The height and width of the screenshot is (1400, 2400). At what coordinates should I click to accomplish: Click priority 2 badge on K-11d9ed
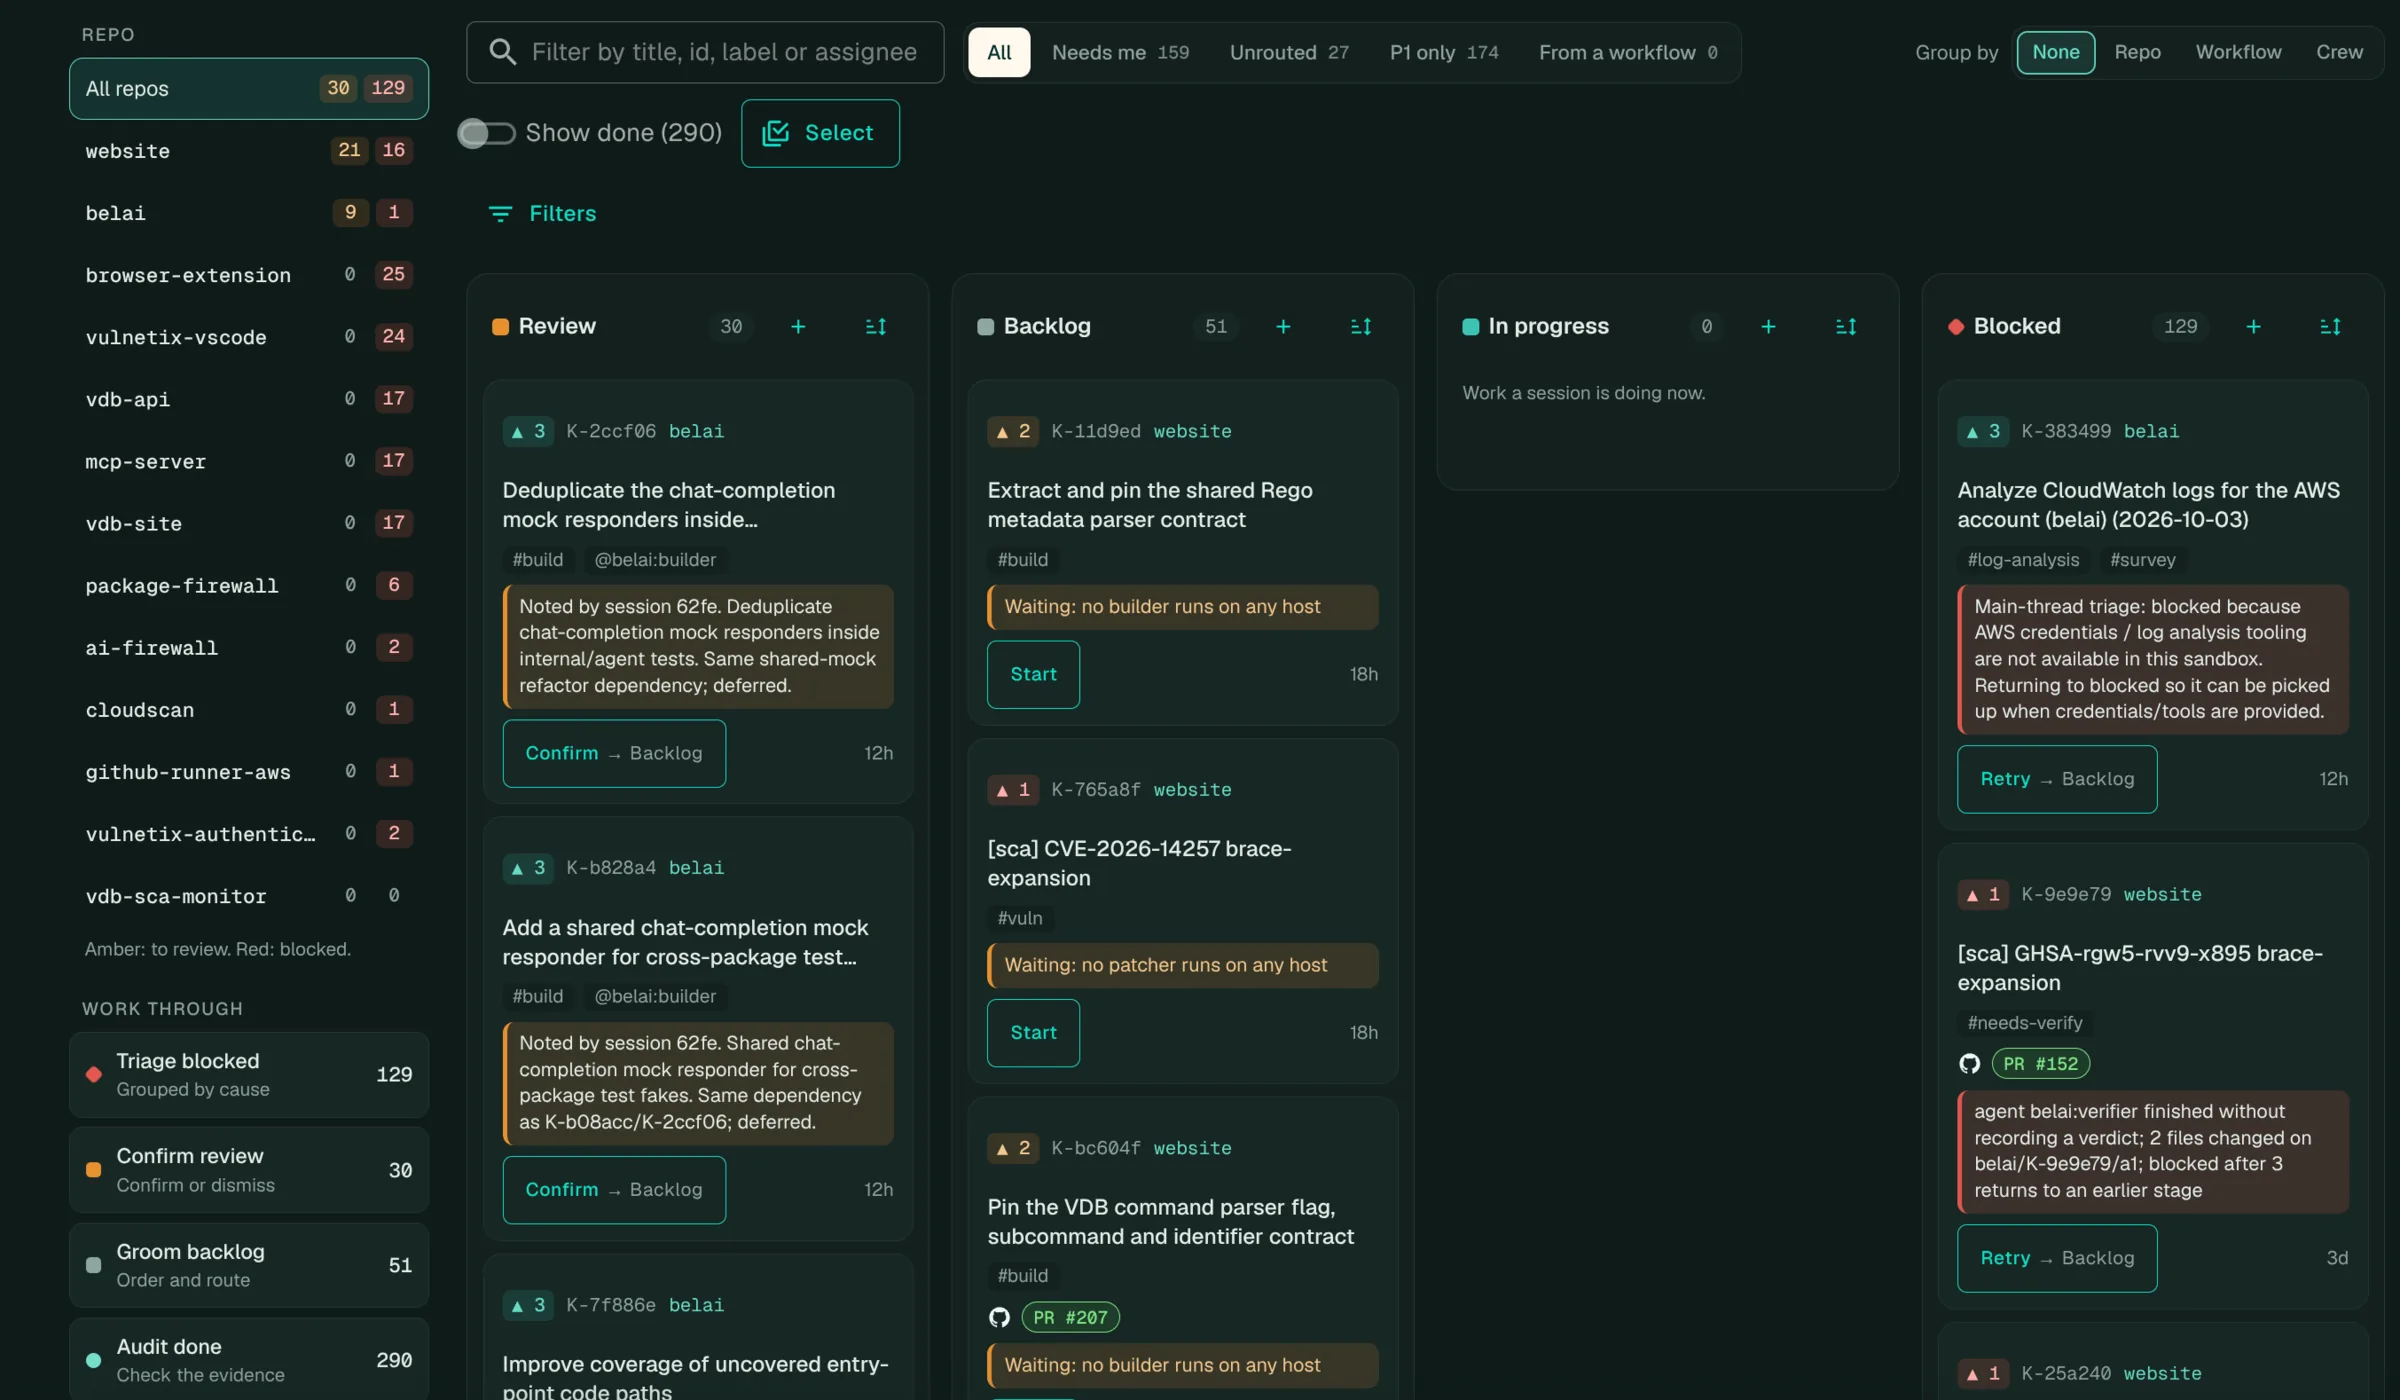tap(1013, 432)
